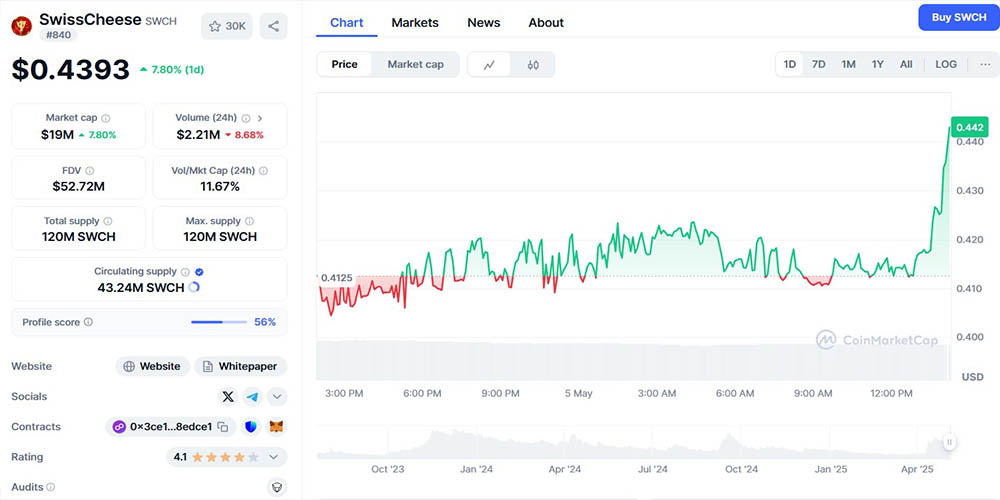Select the Price chart toggle
This screenshot has width=1000, height=500.
click(344, 64)
